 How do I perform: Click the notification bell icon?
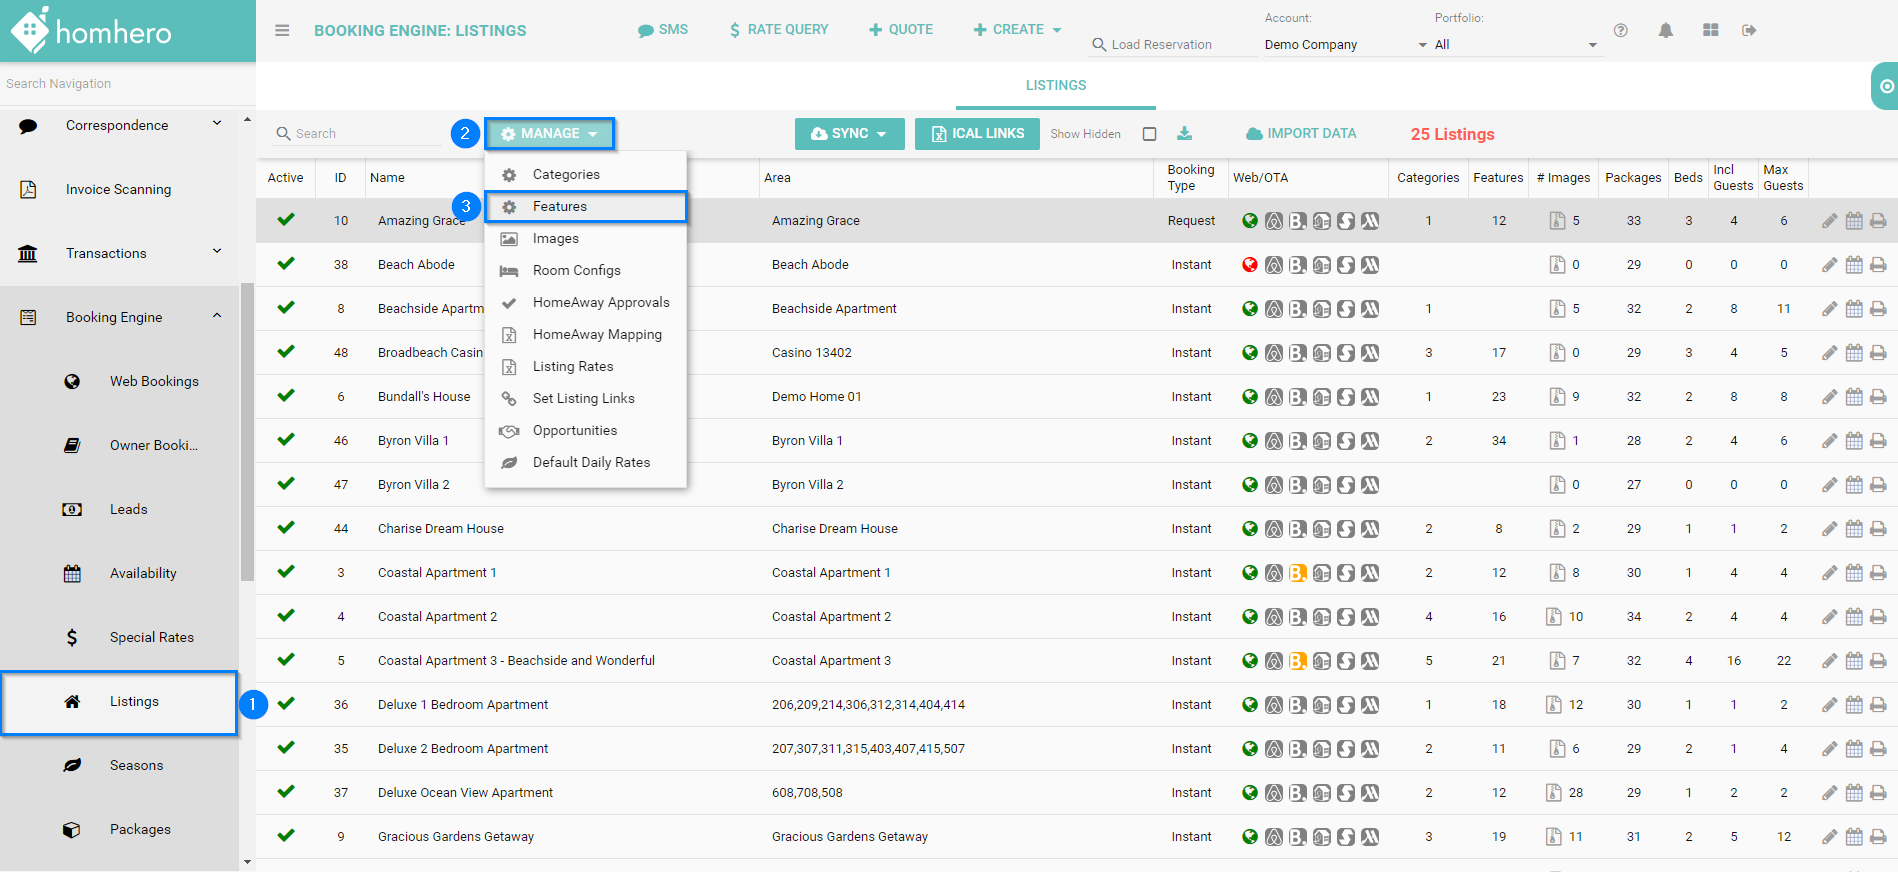pos(1665,31)
